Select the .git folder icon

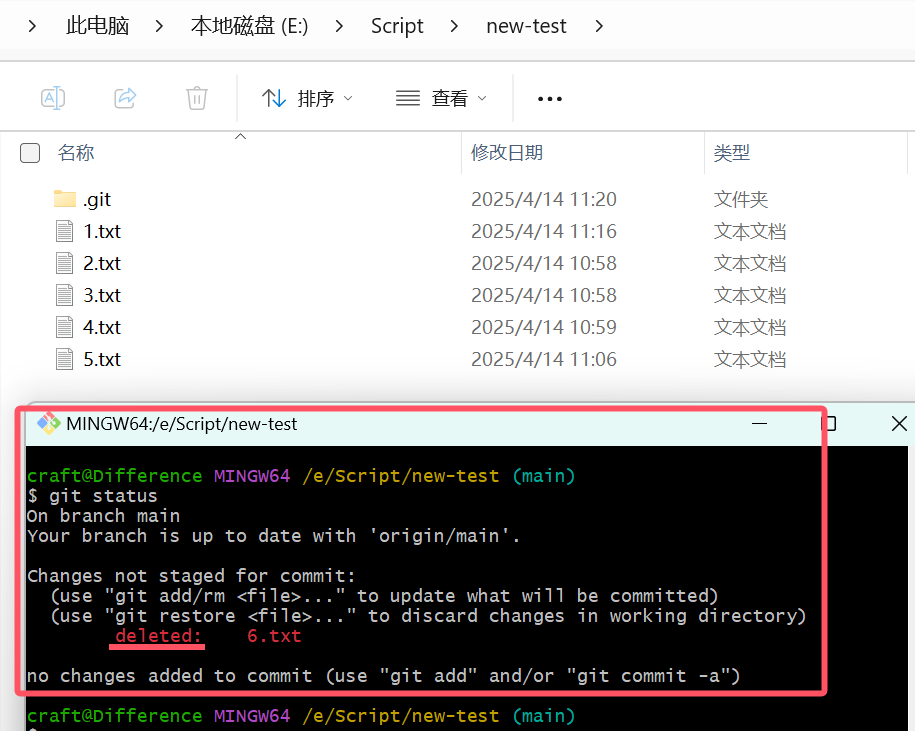click(x=65, y=199)
